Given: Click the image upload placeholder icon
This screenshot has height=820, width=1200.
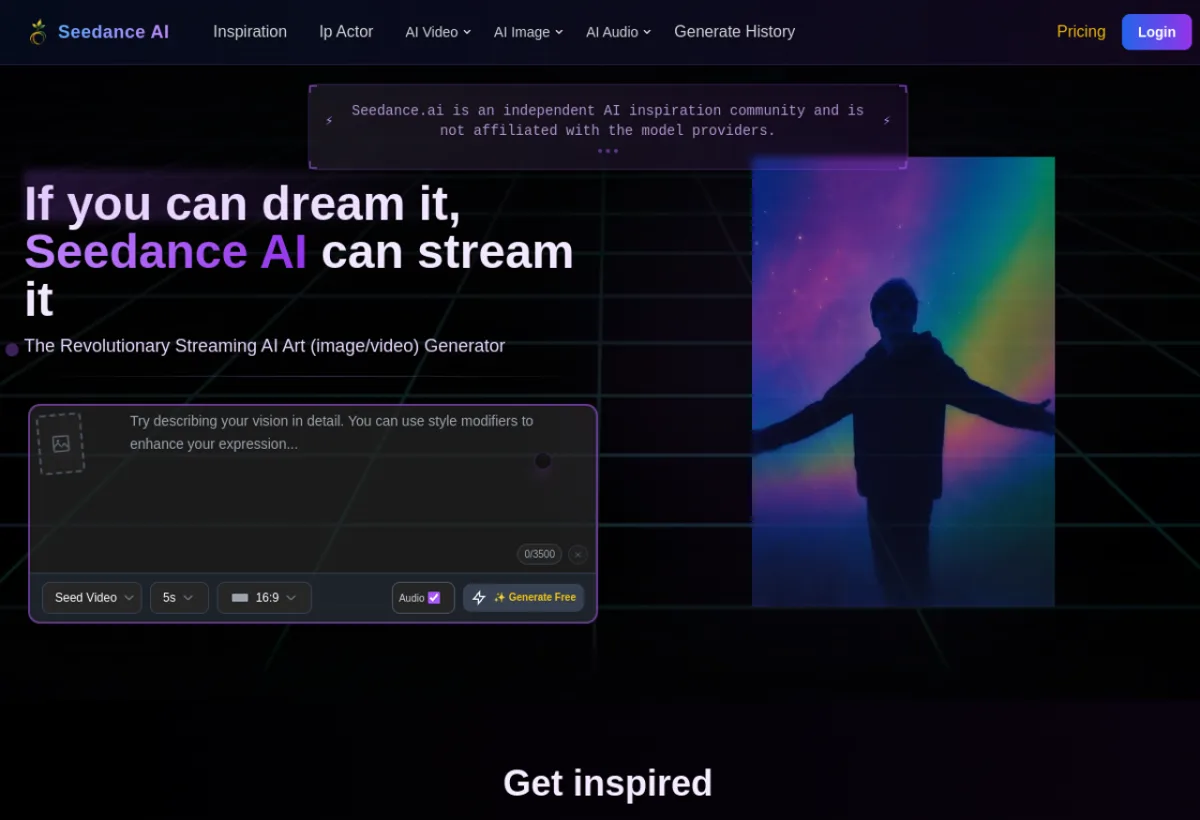Looking at the screenshot, I should pyautogui.click(x=61, y=443).
